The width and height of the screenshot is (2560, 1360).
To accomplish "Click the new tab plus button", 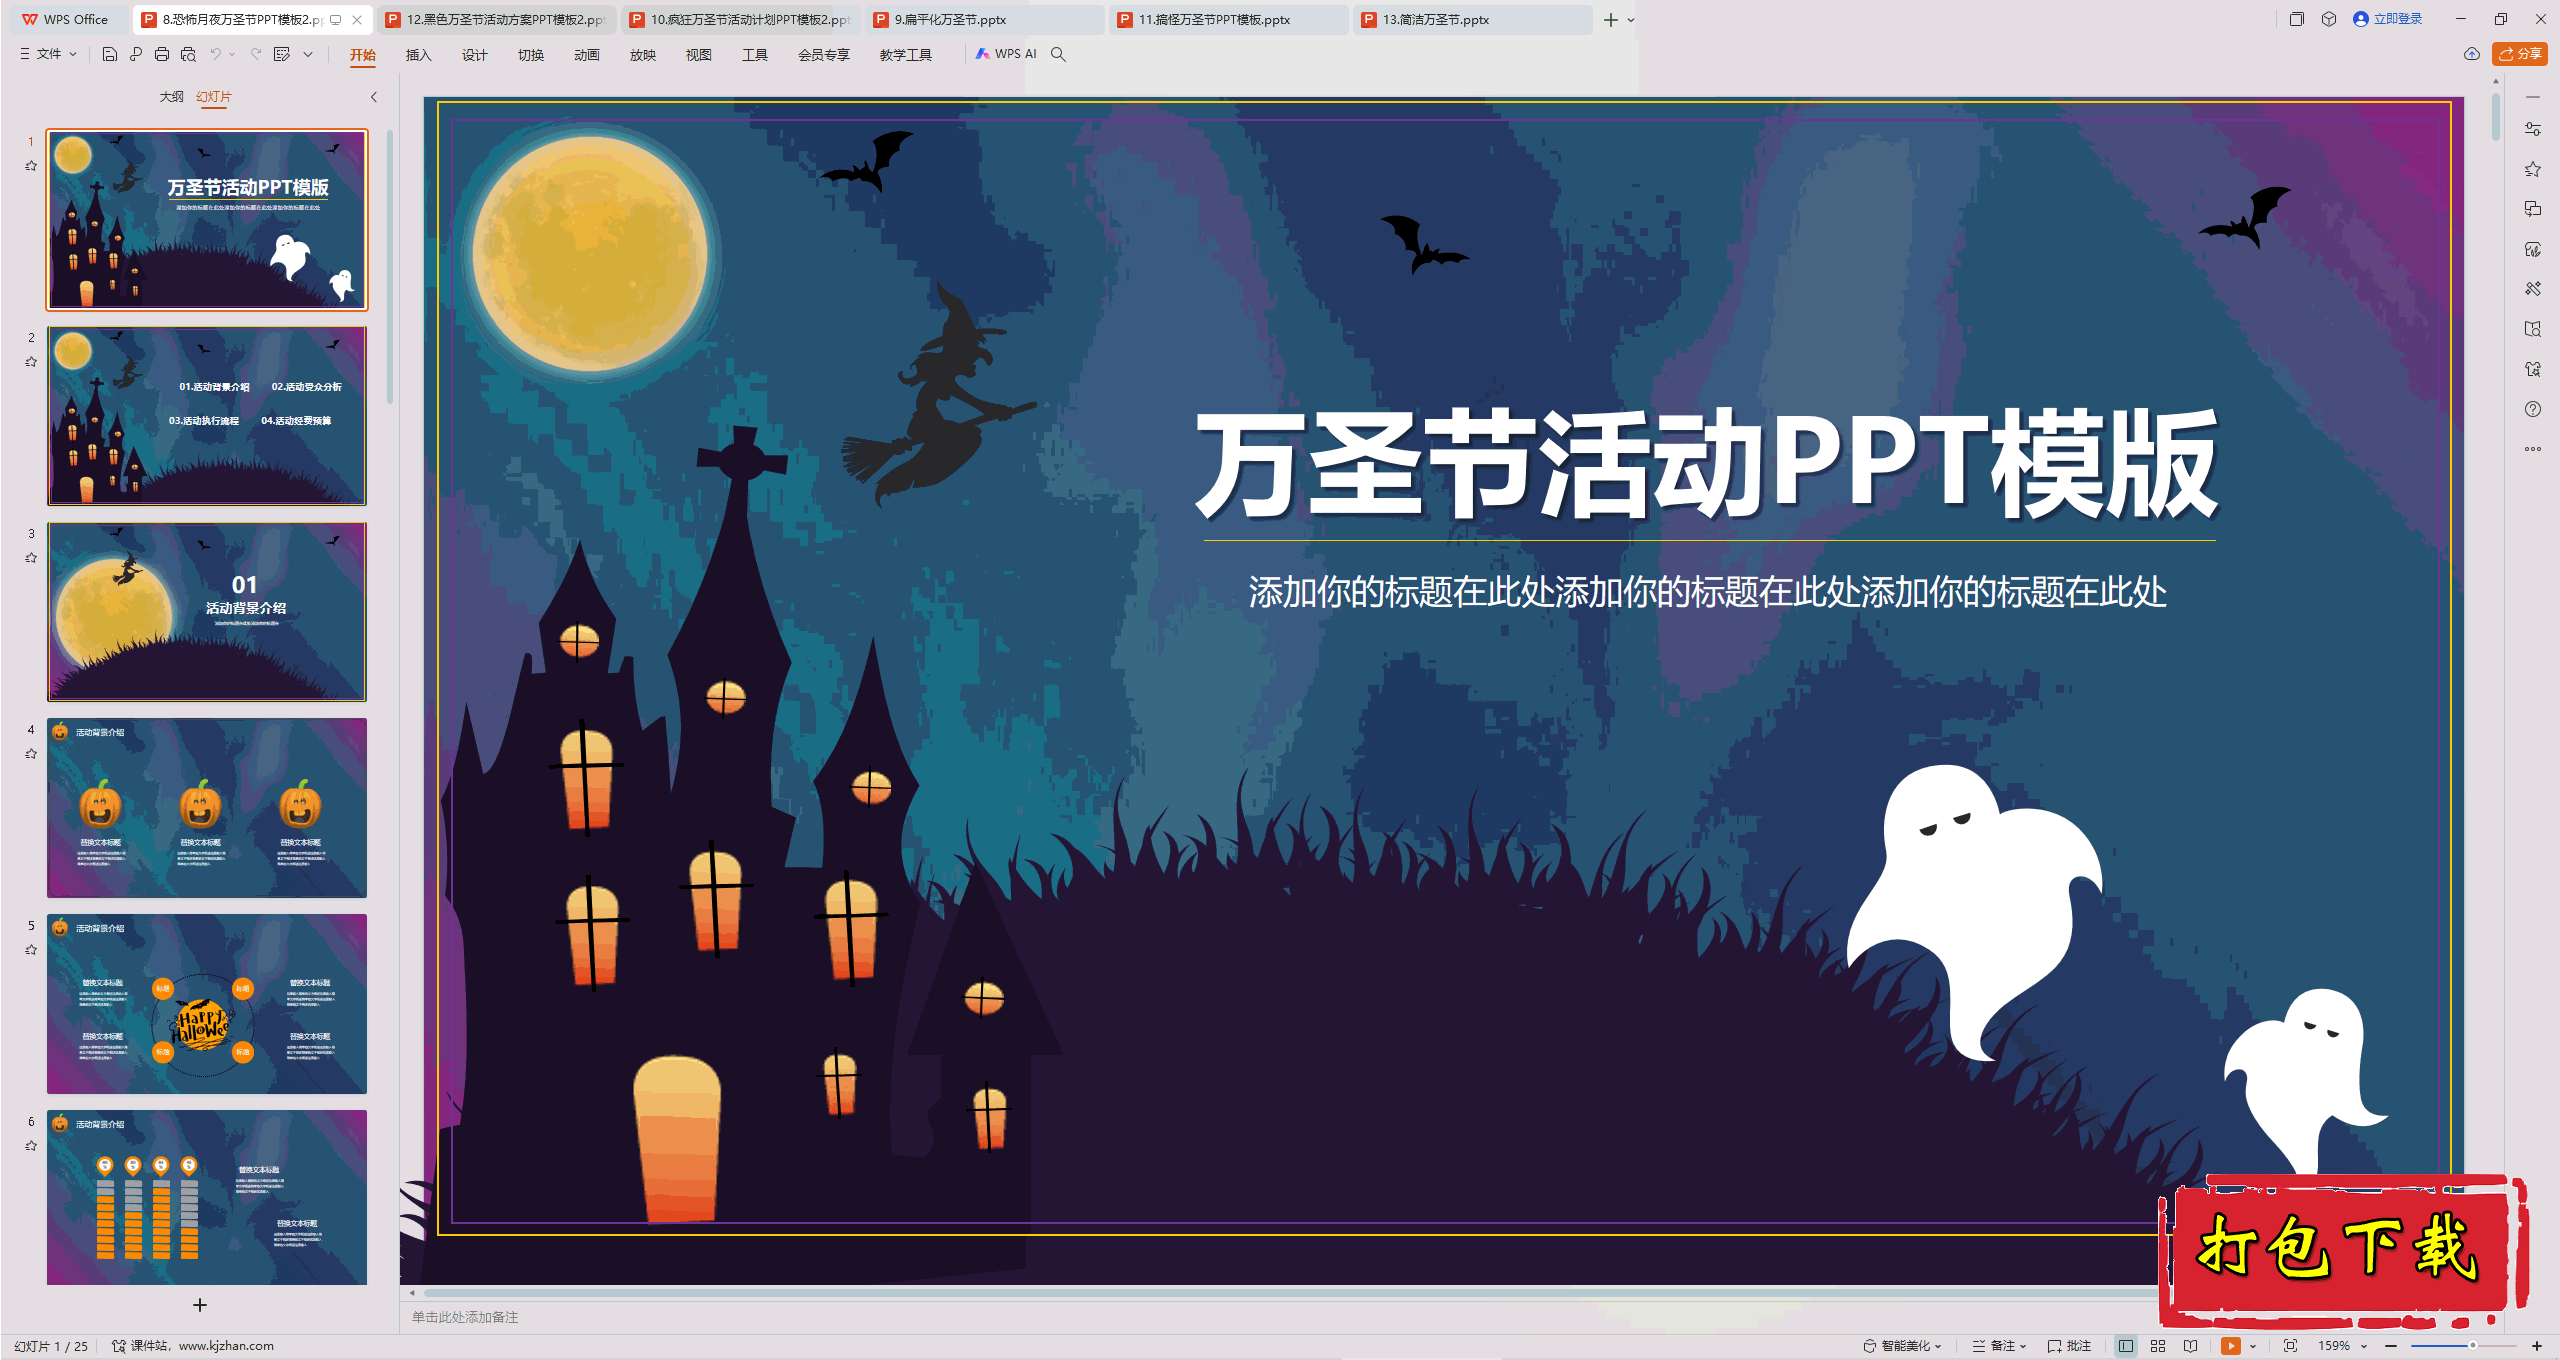I will [x=1610, y=20].
